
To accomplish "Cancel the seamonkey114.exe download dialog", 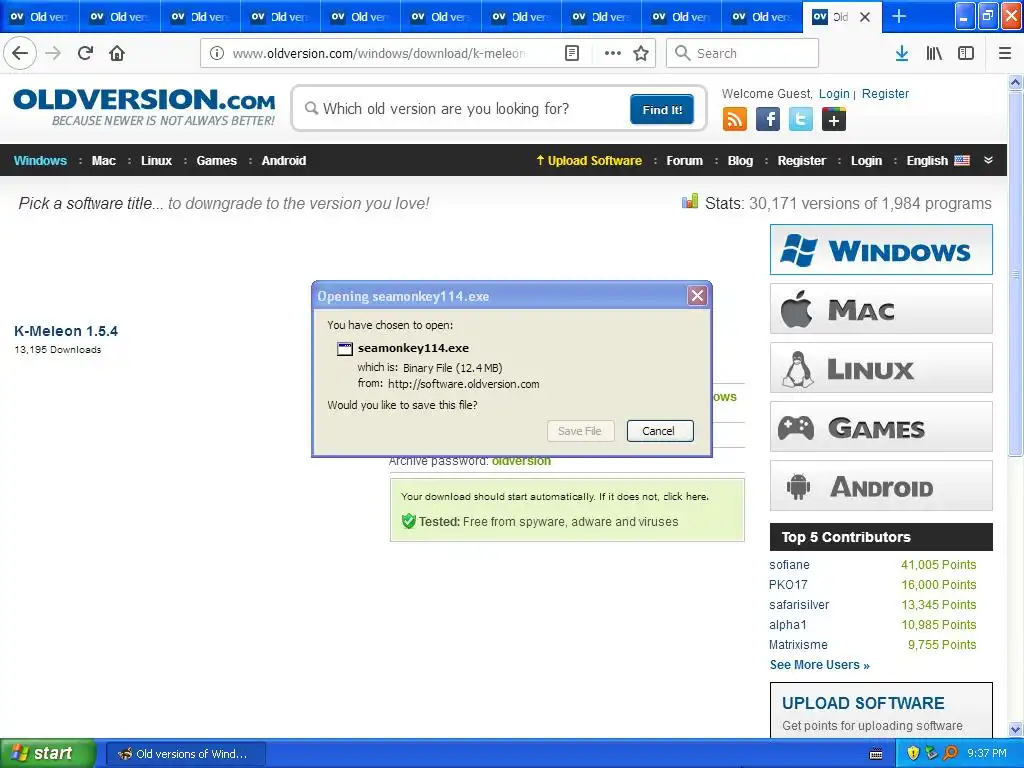I will coord(660,431).
